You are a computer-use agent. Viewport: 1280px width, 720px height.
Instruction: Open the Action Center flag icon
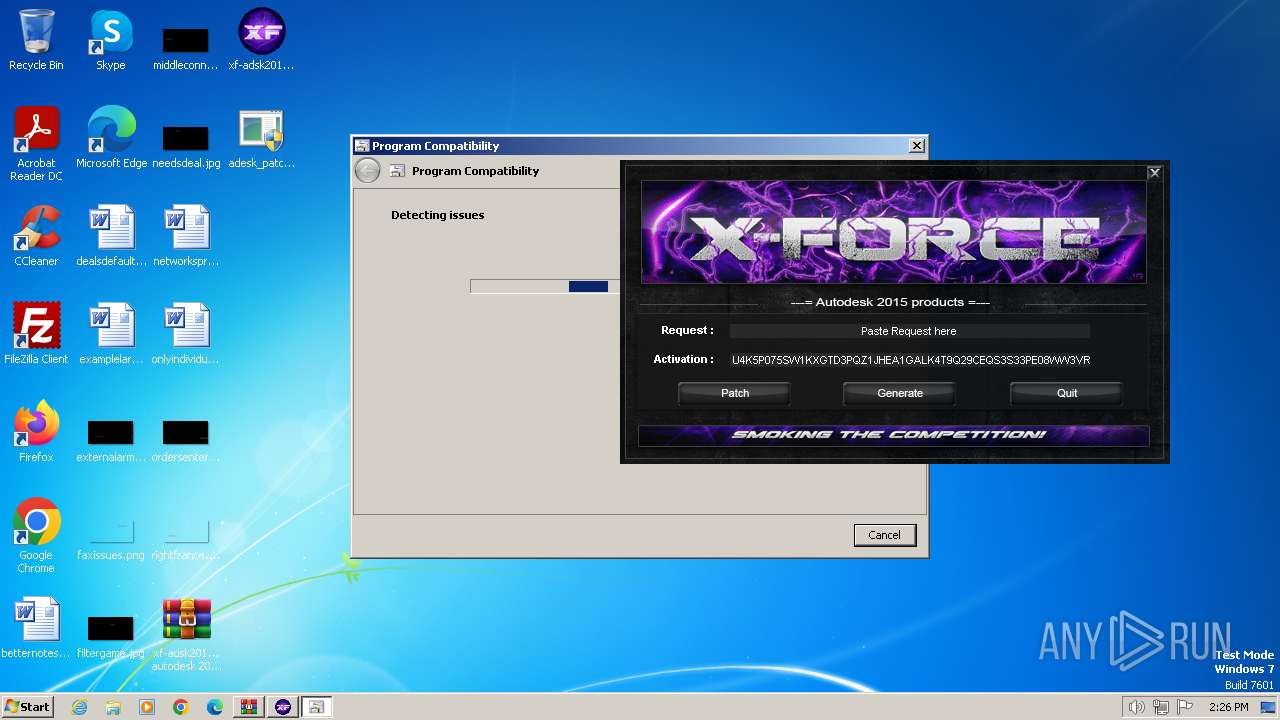[1185, 707]
